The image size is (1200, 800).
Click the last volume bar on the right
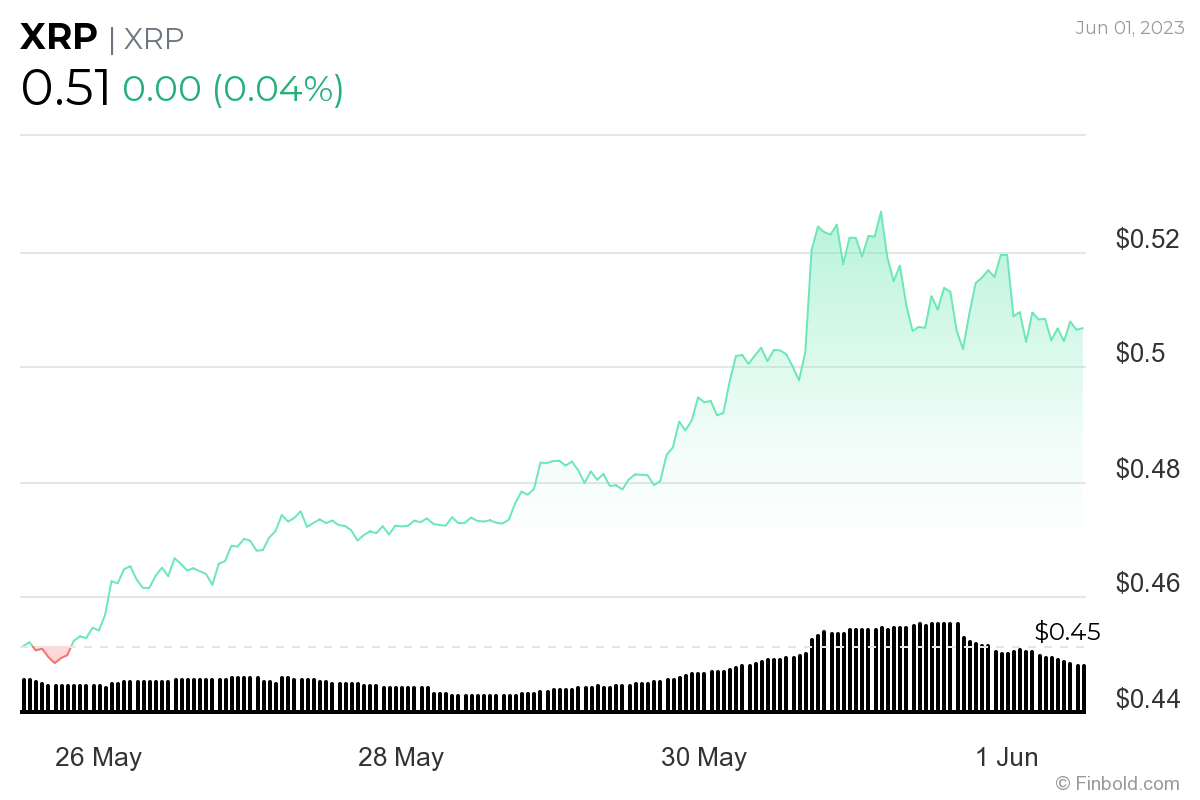pyautogui.click(x=1082, y=688)
